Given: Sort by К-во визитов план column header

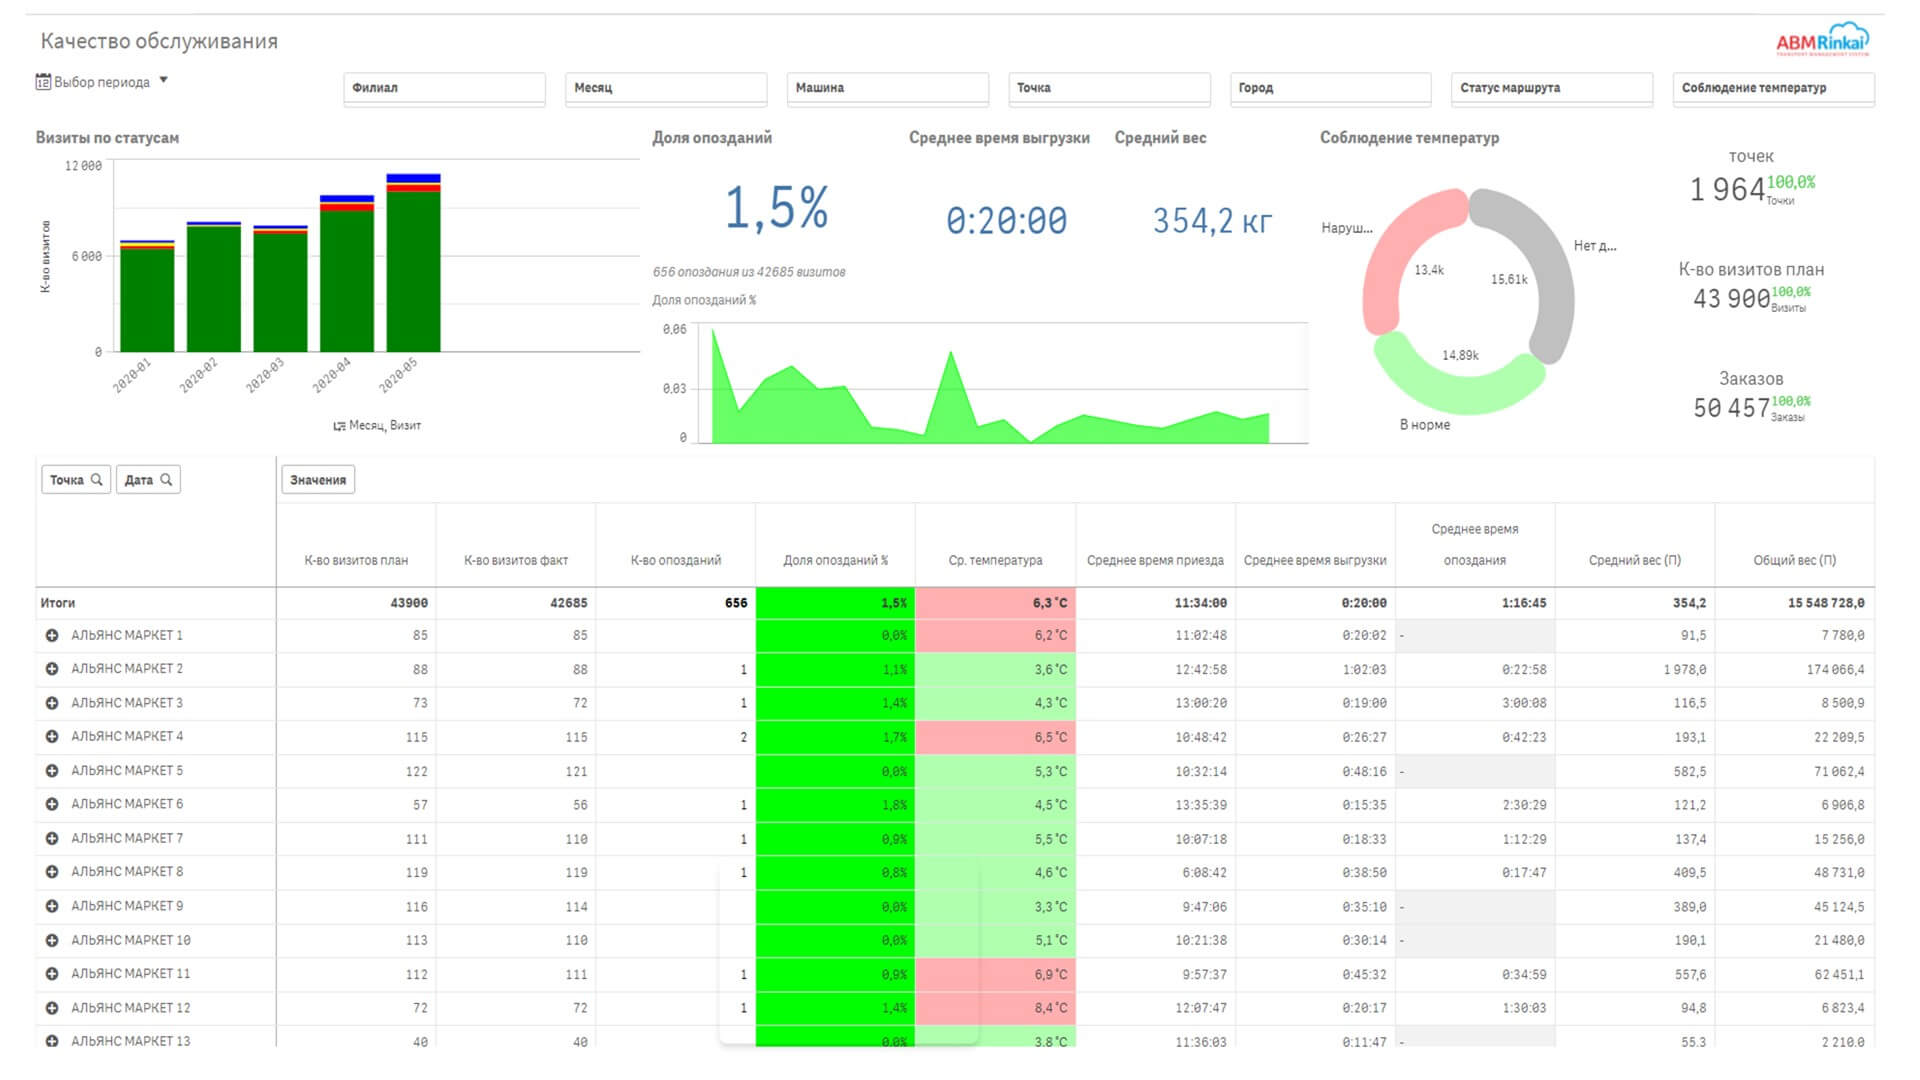Looking at the screenshot, I should [356, 561].
